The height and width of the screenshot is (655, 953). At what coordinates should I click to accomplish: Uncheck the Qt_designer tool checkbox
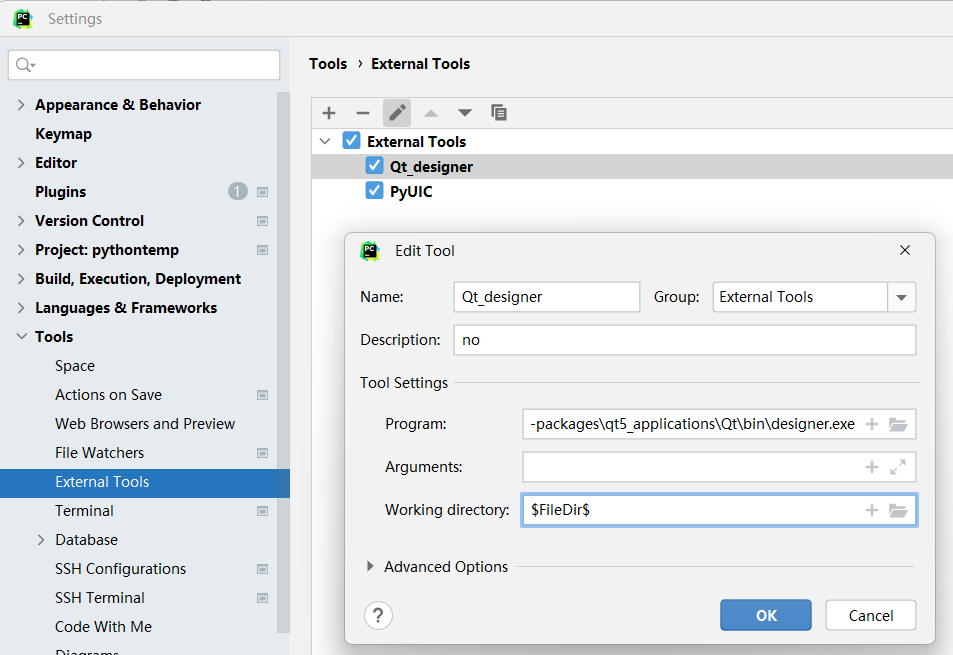click(374, 166)
